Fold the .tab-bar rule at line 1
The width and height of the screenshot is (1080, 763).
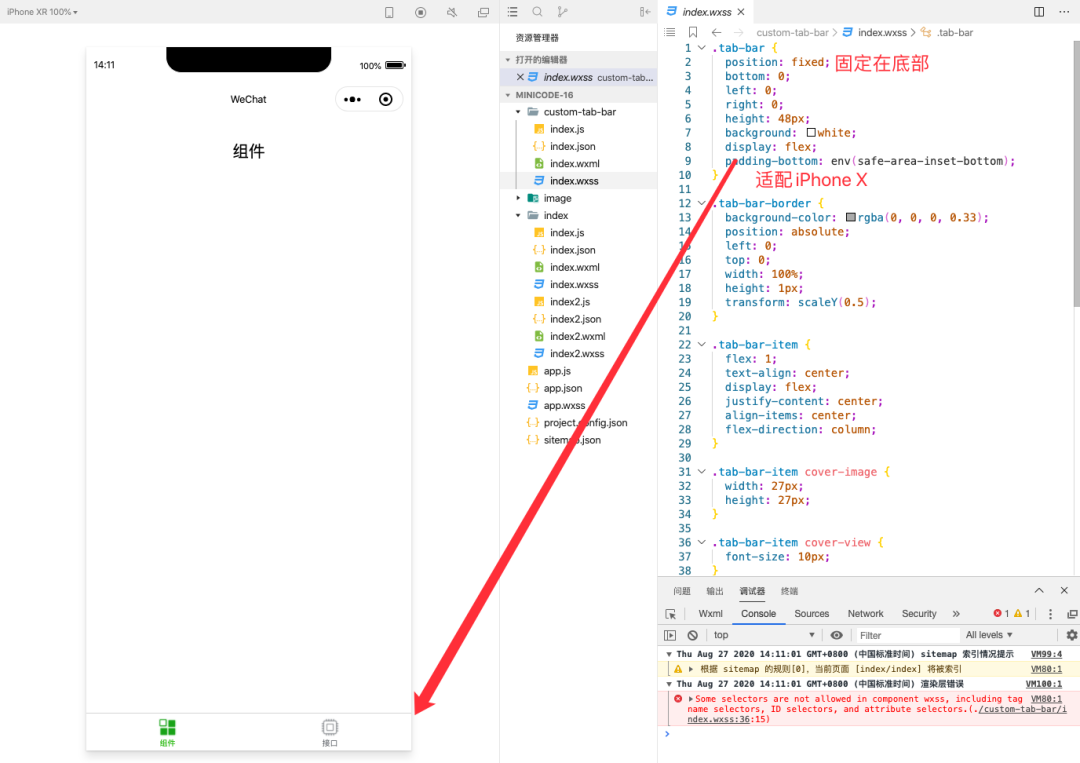702,48
